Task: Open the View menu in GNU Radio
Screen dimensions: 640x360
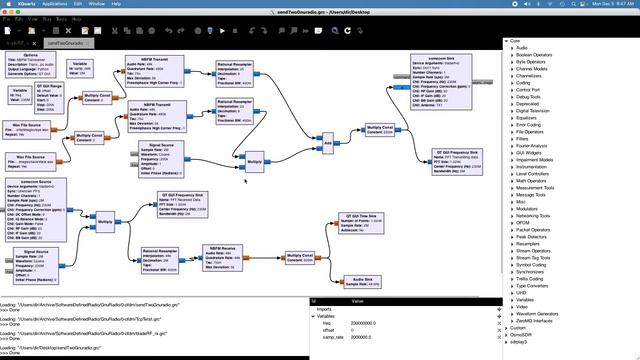Action: point(33,19)
